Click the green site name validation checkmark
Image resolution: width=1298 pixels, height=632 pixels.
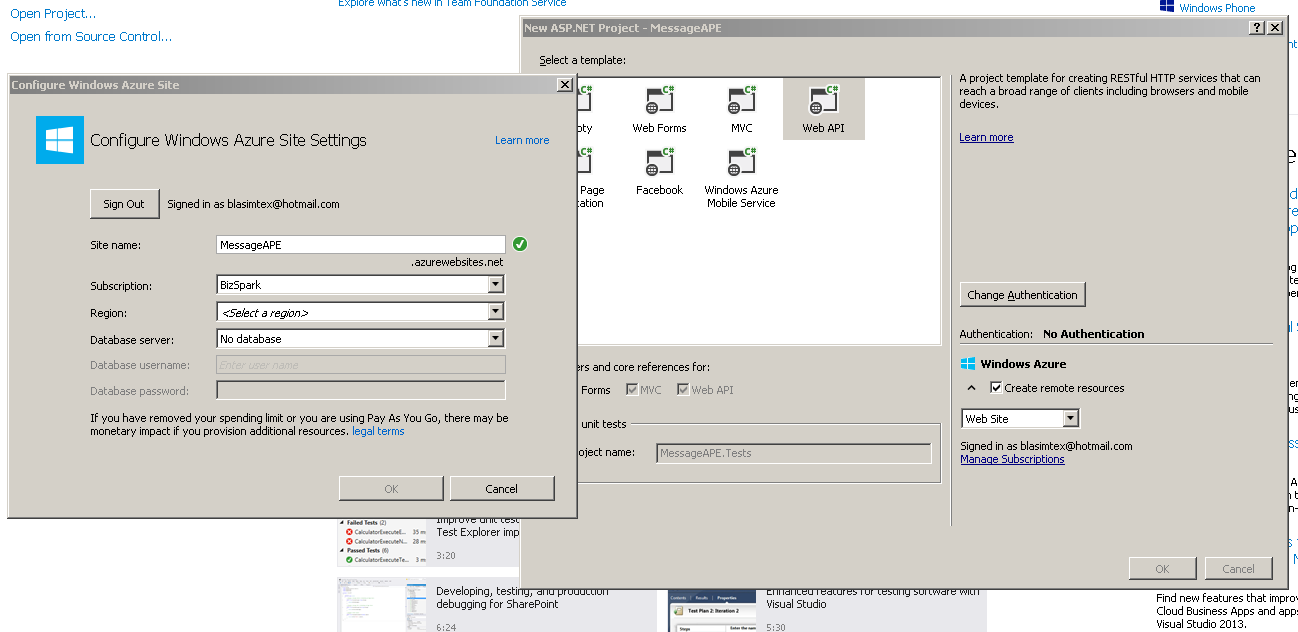point(520,244)
